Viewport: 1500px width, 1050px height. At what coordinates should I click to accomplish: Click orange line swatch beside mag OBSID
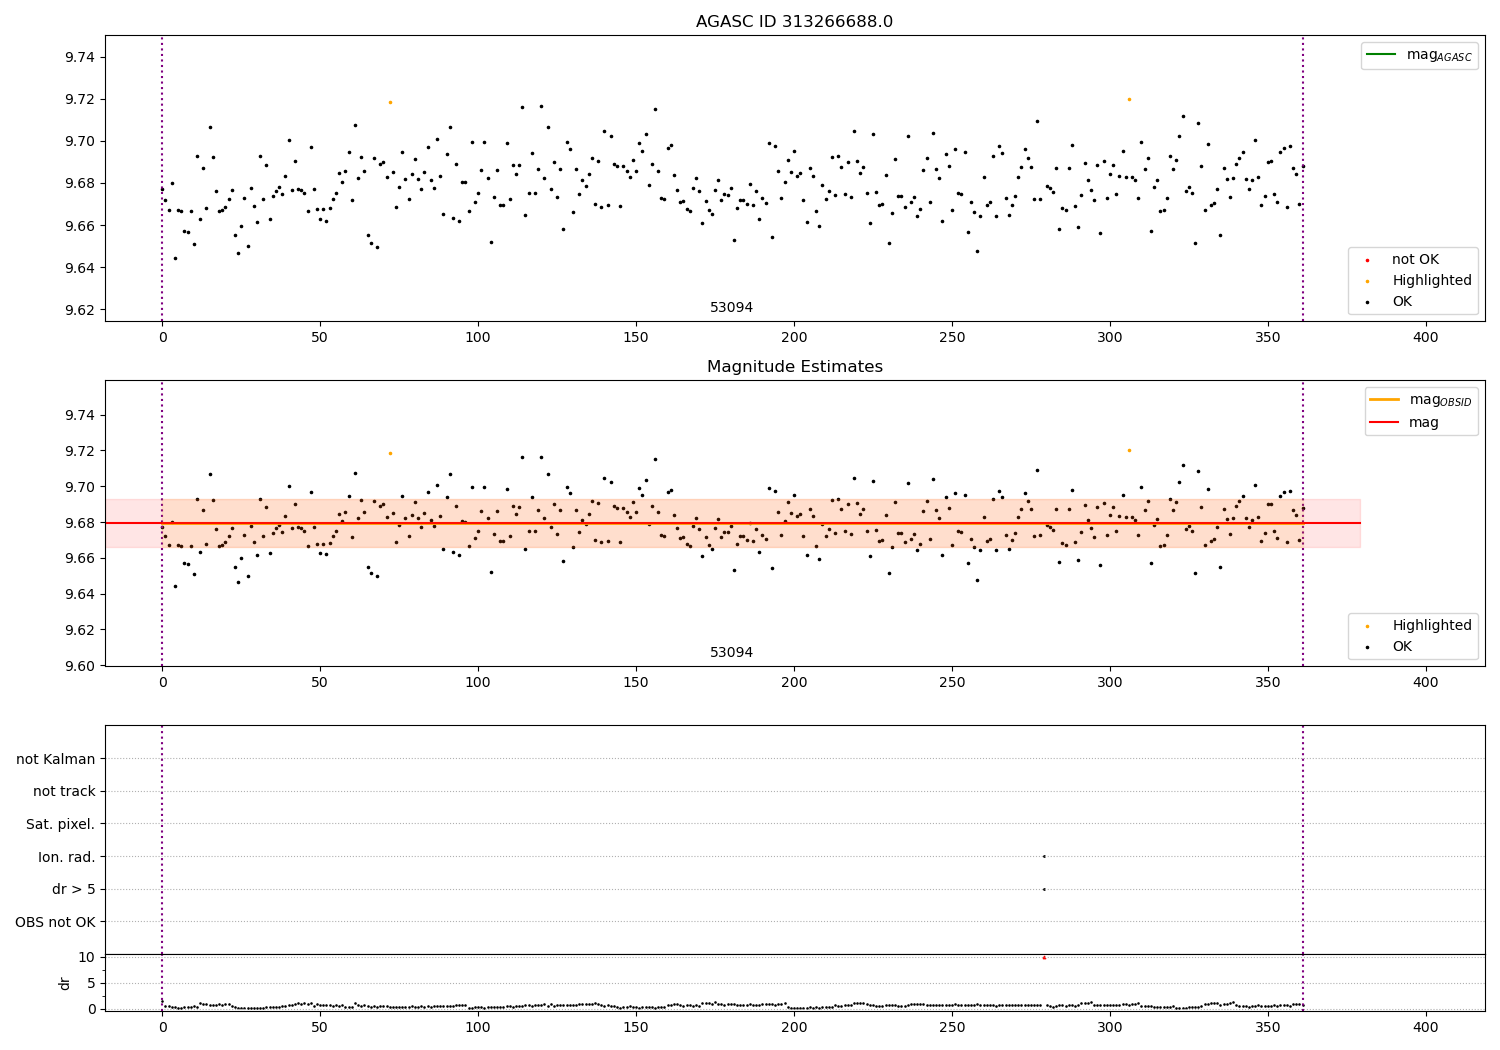point(1385,400)
